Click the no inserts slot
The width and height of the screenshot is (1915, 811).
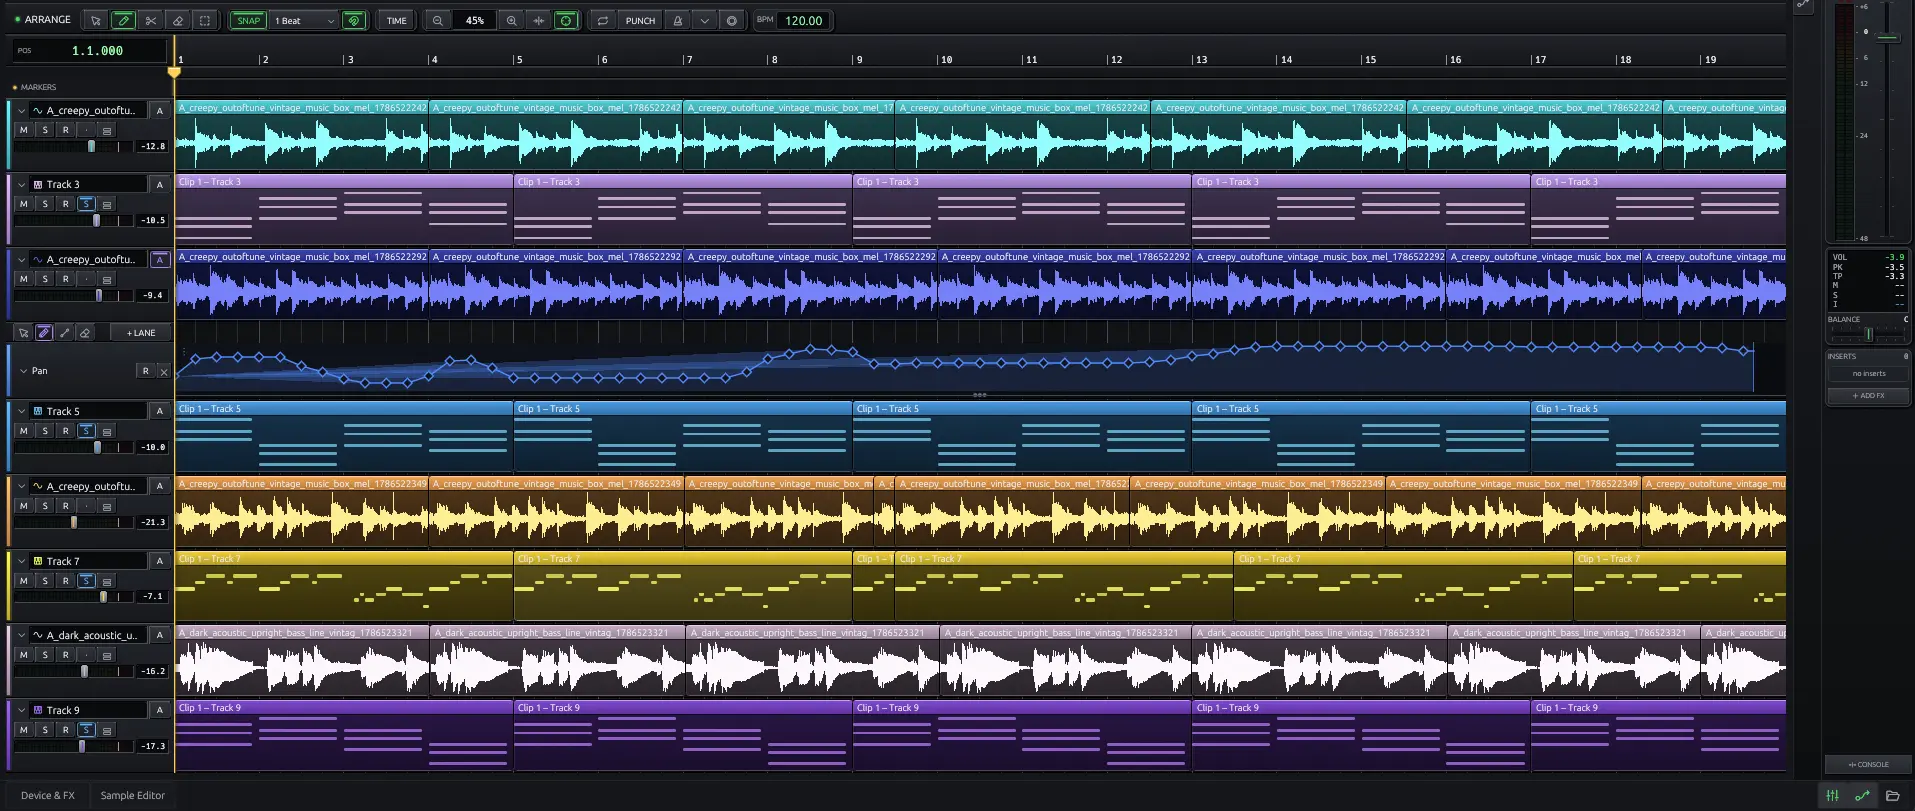point(1868,373)
